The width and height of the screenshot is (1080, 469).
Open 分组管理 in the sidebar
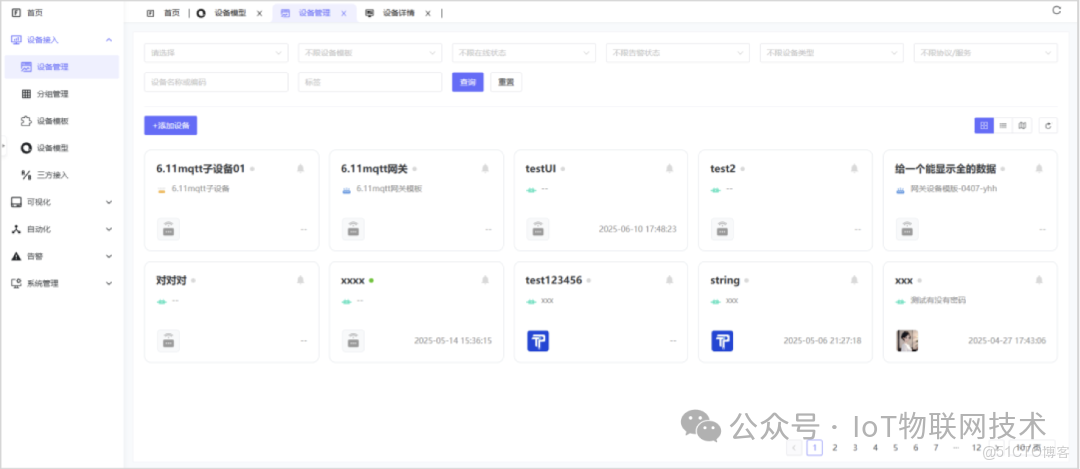coord(62,94)
